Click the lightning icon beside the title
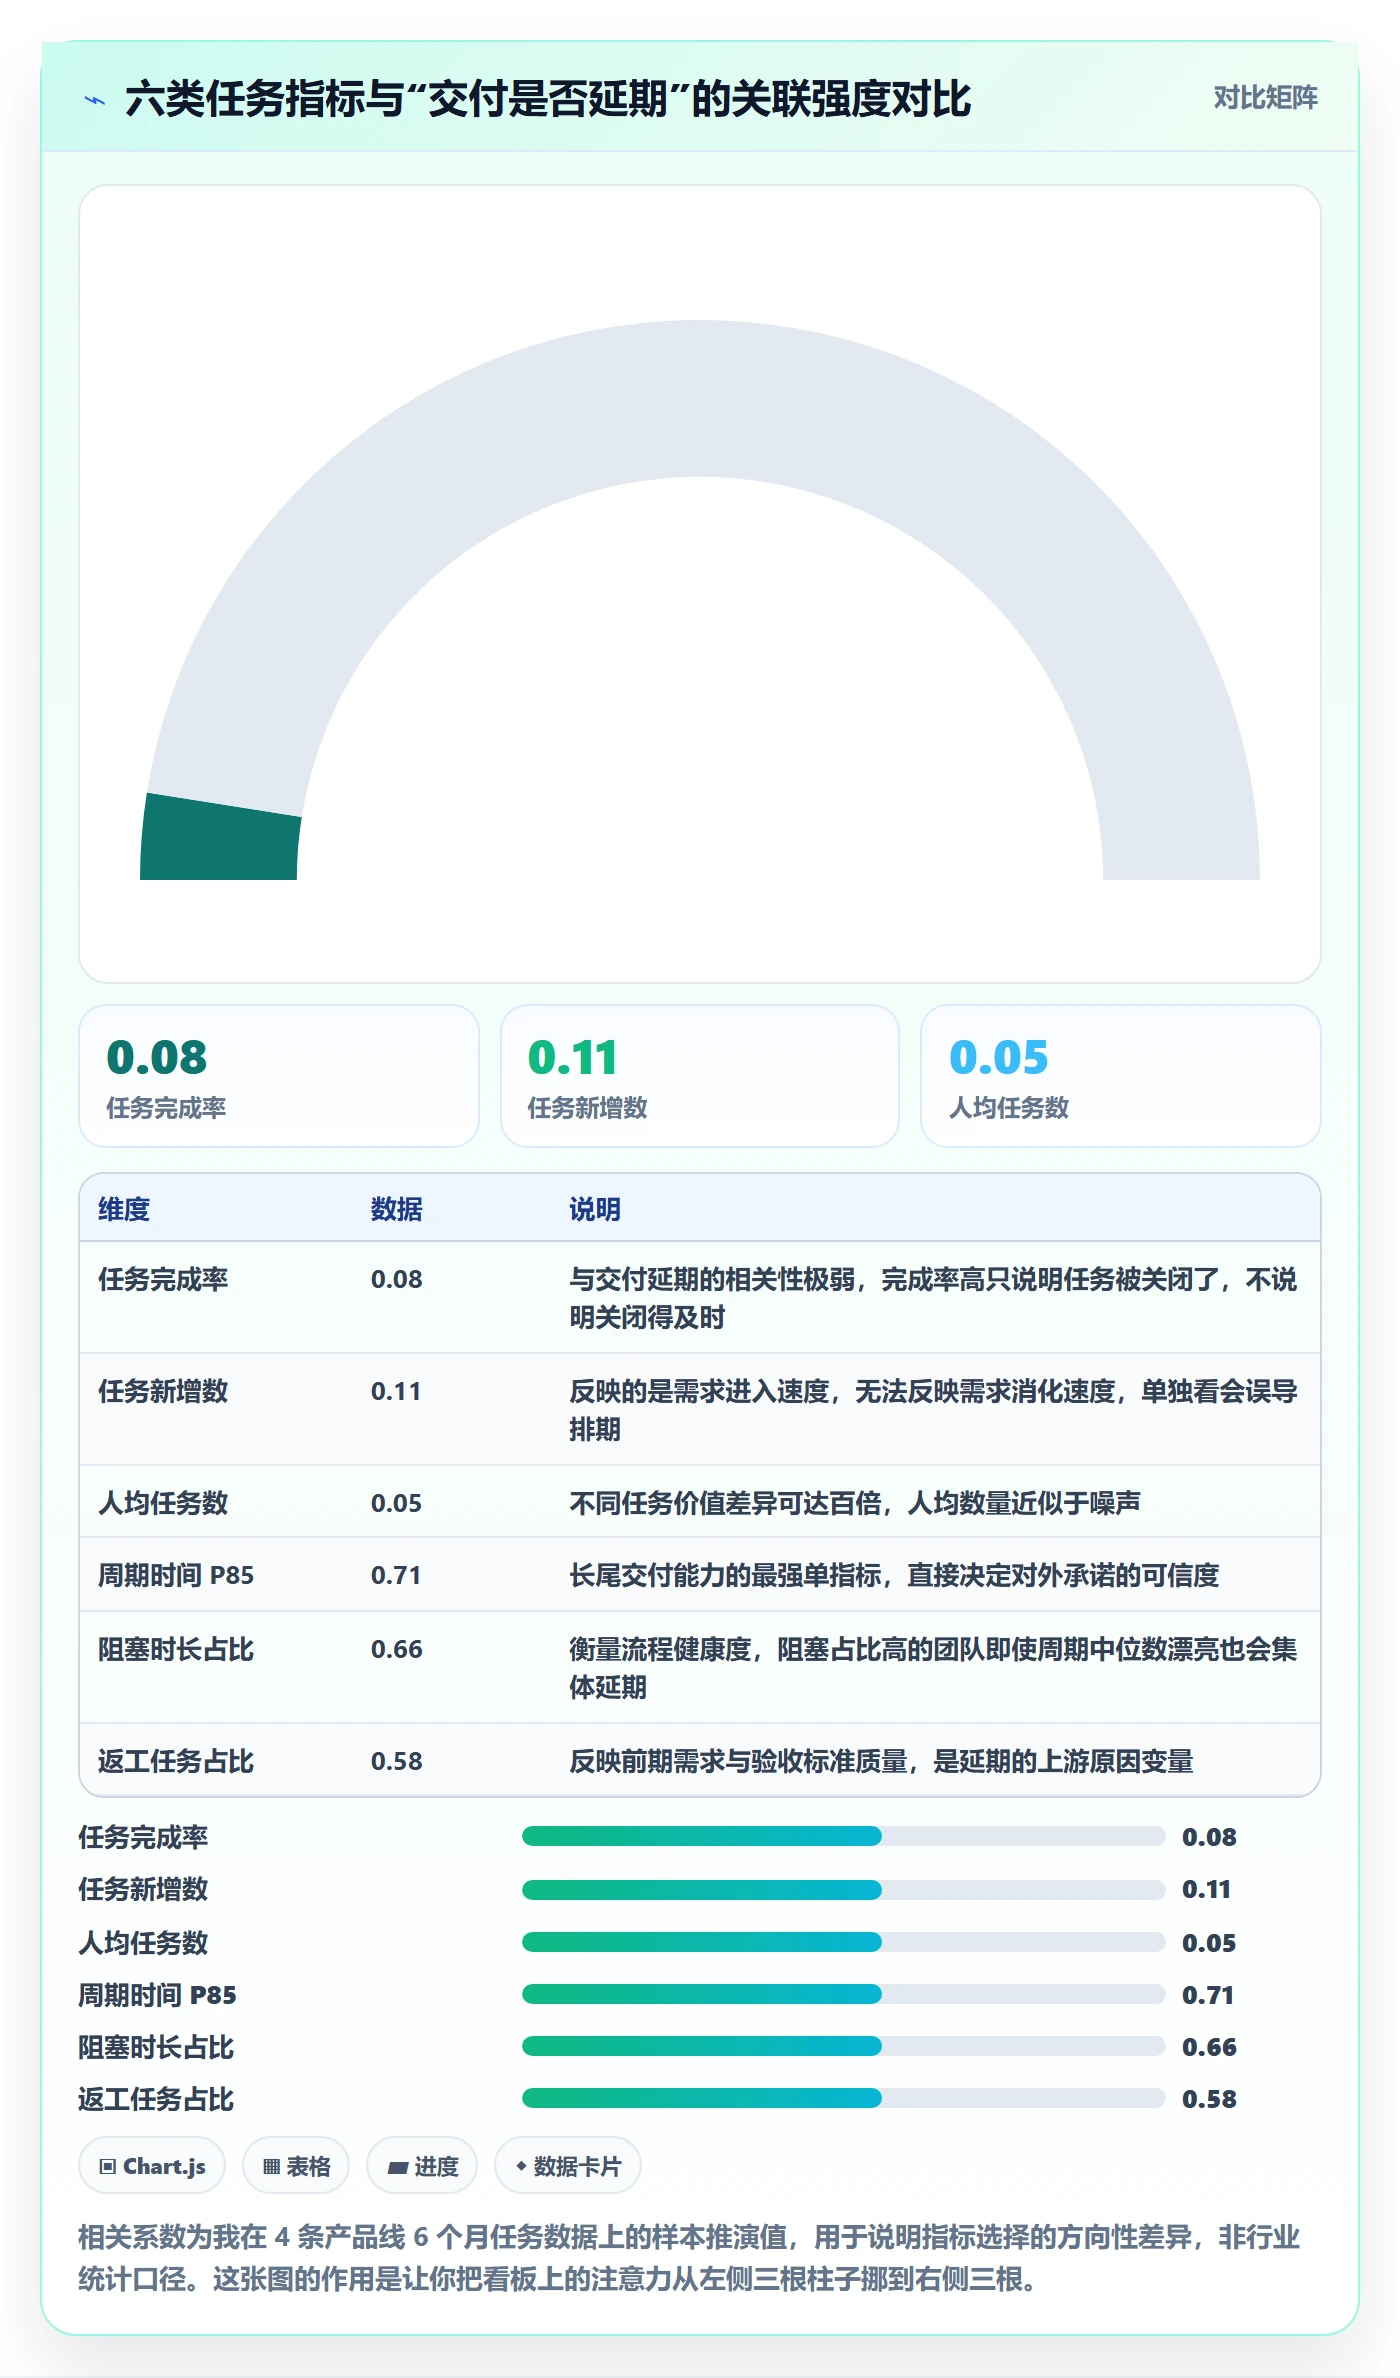Screen dimensions: 1400x2378 coord(95,100)
